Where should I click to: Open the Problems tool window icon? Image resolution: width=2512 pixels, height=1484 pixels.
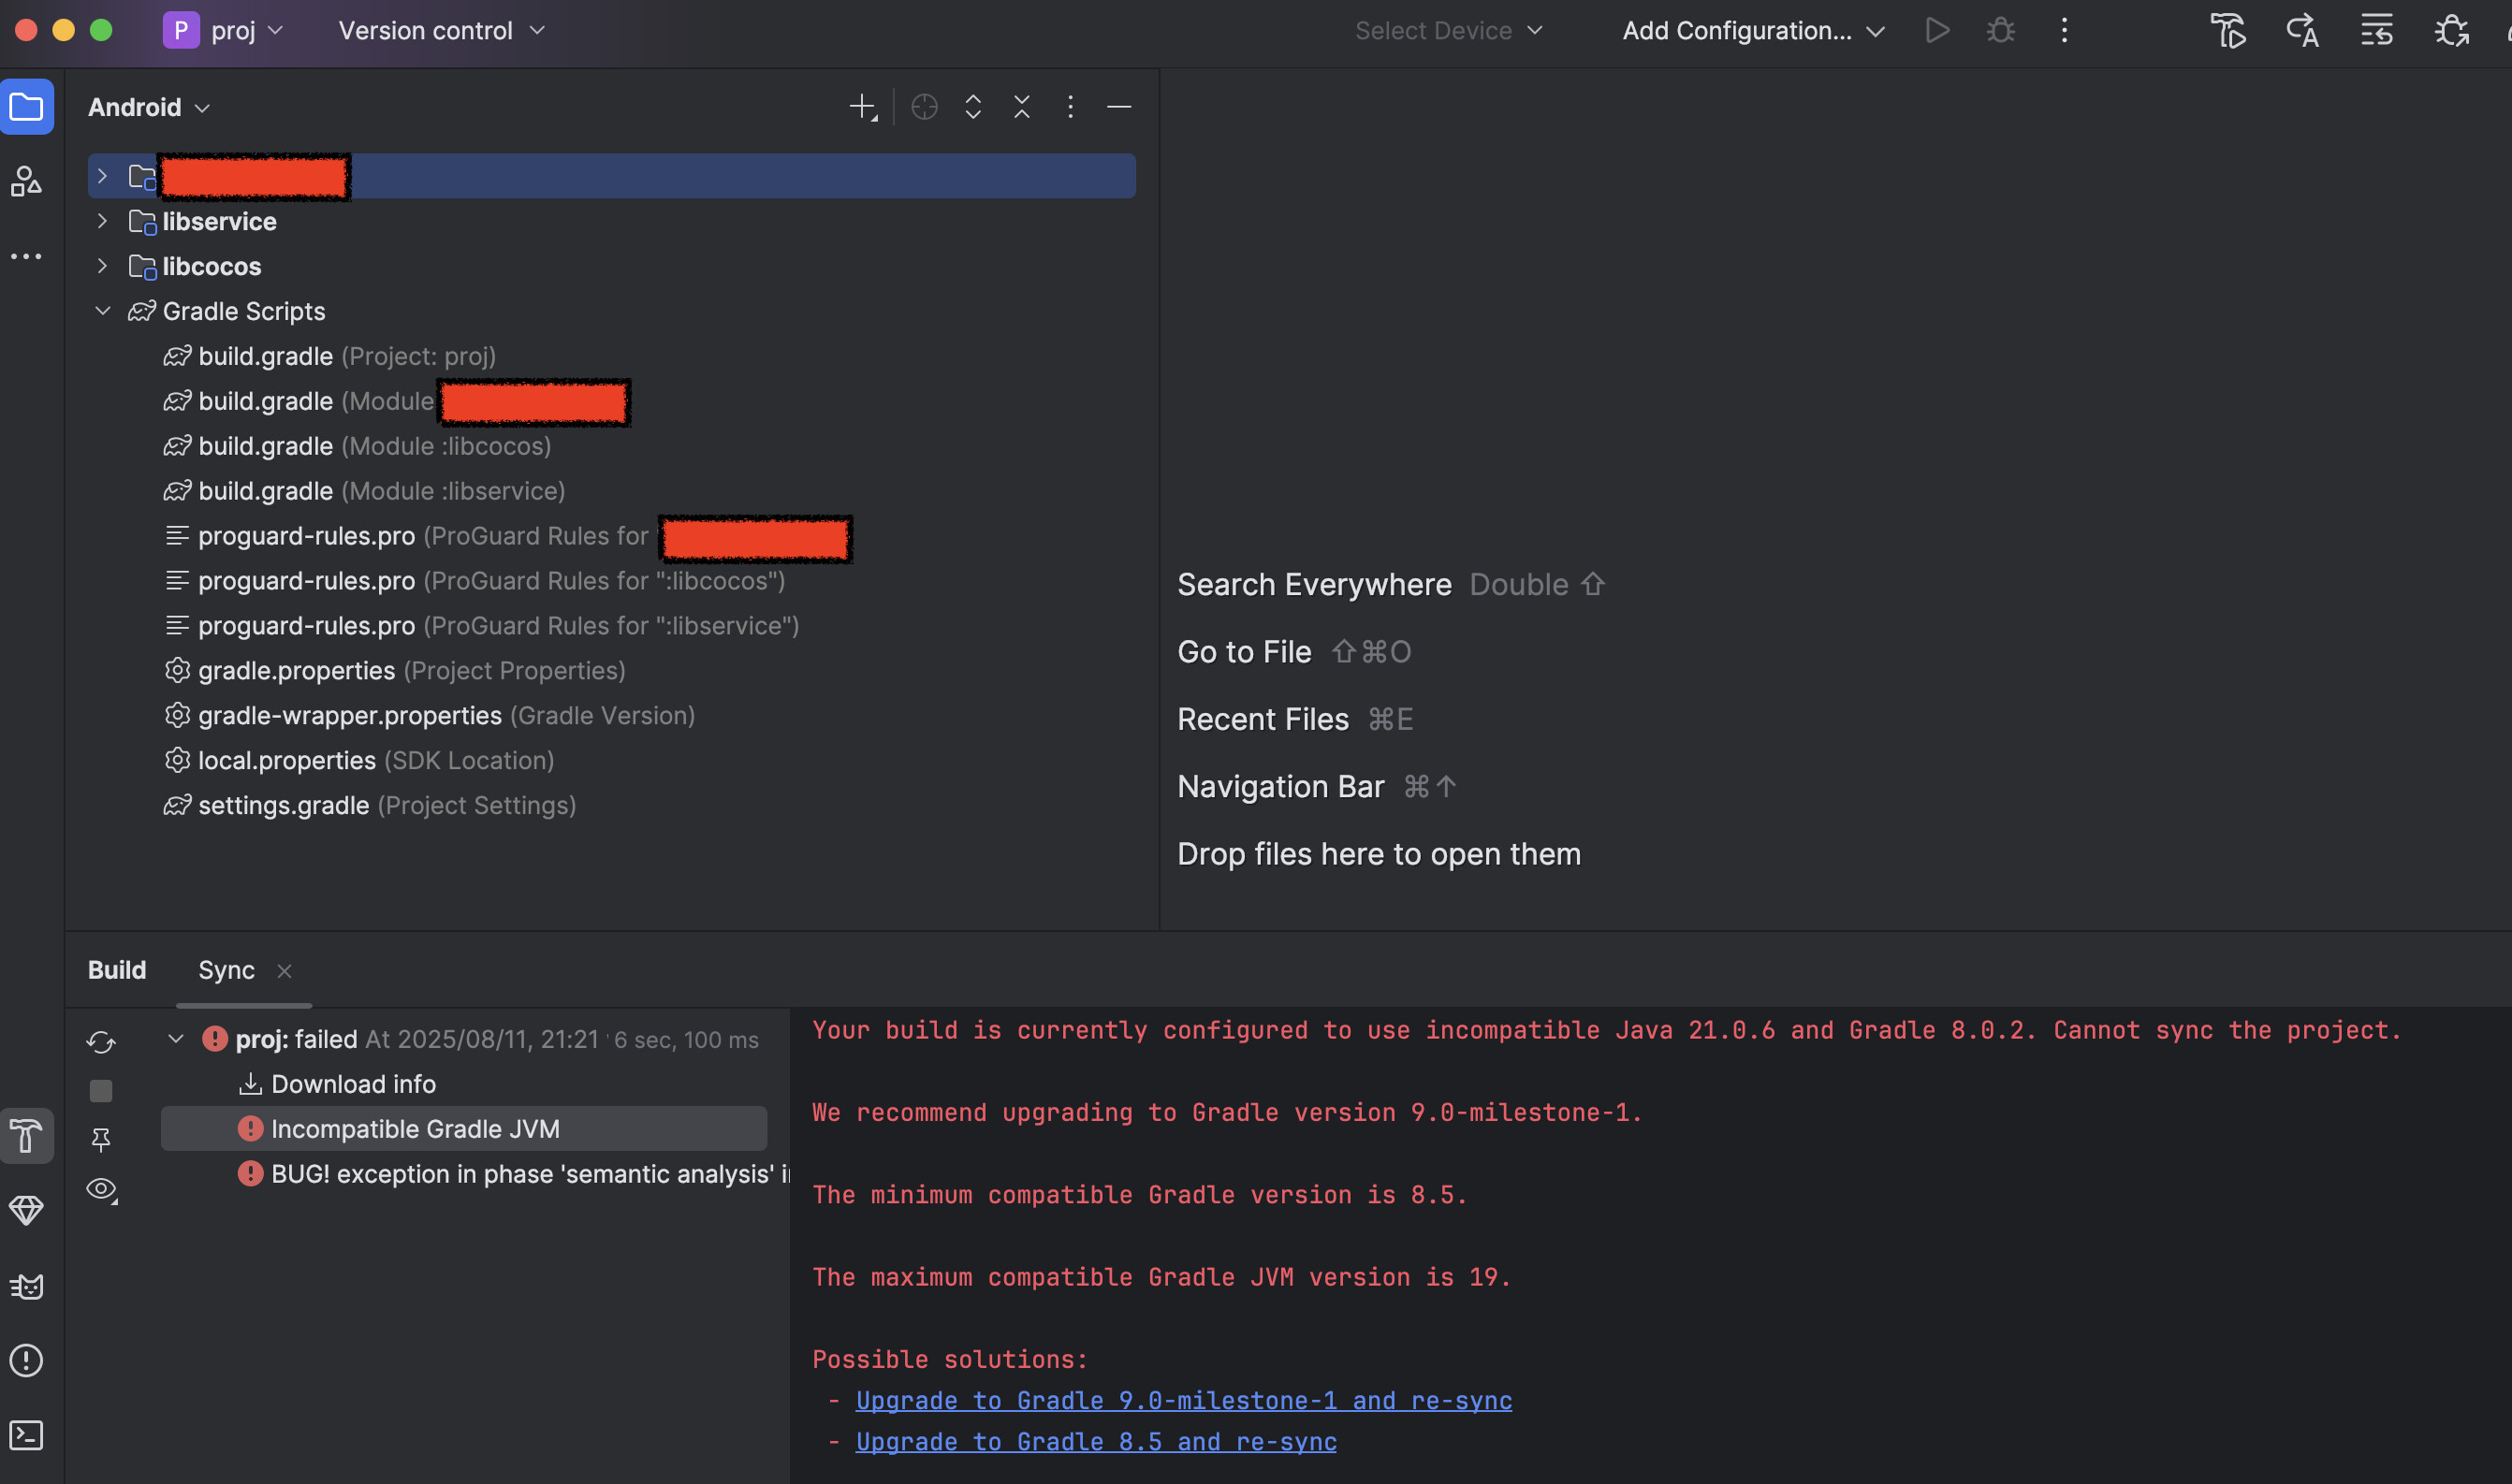(27, 1360)
